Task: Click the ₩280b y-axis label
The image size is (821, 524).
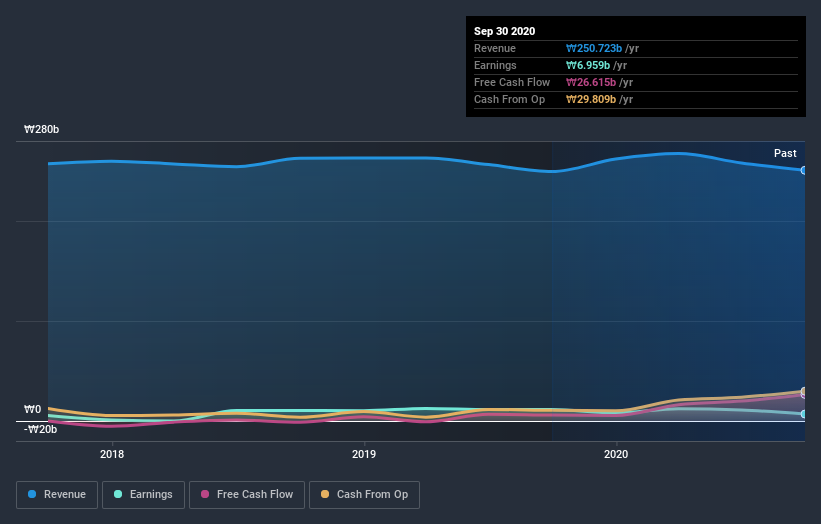Action: tap(41, 129)
